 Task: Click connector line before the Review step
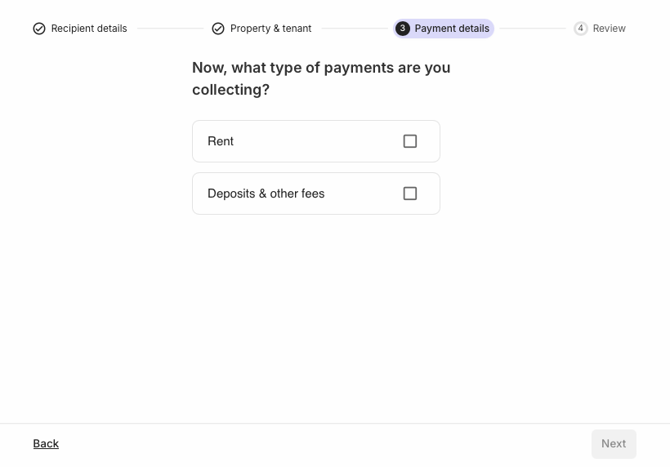[532, 29]
